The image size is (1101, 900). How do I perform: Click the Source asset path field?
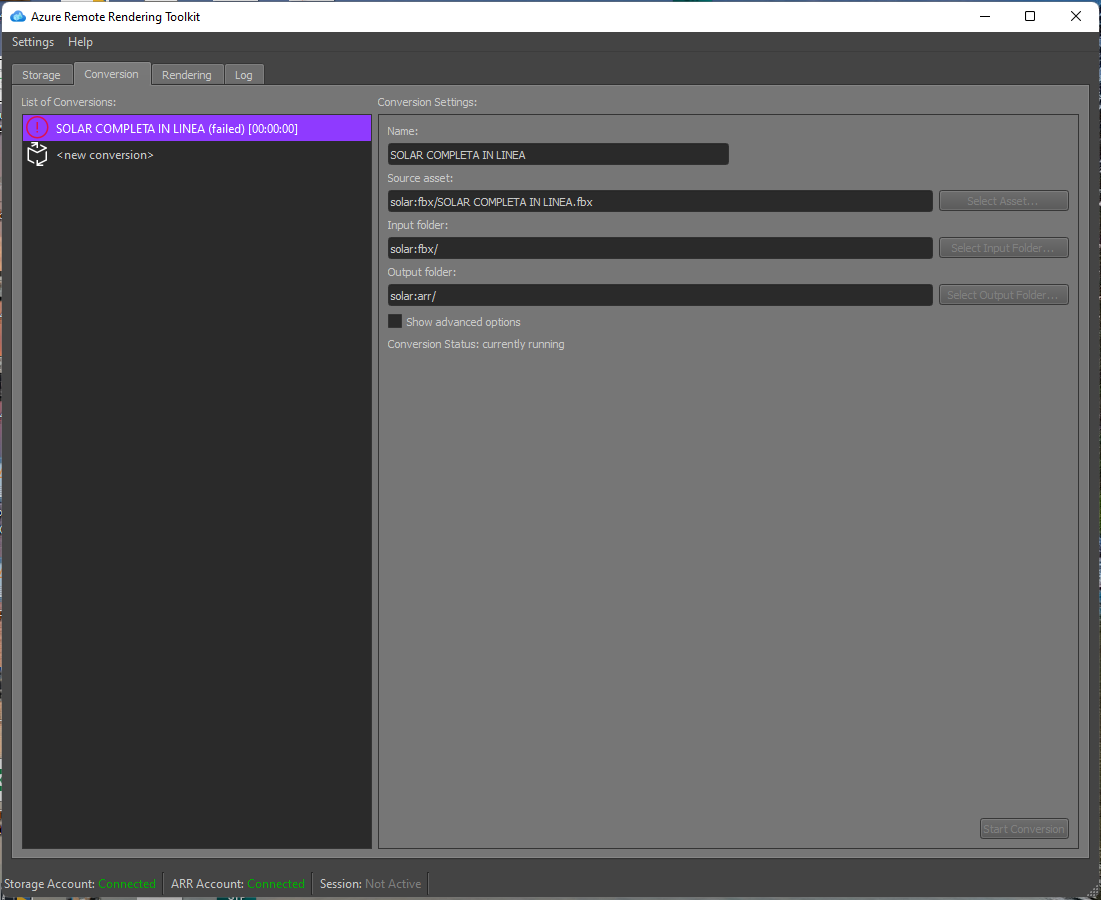660,200
